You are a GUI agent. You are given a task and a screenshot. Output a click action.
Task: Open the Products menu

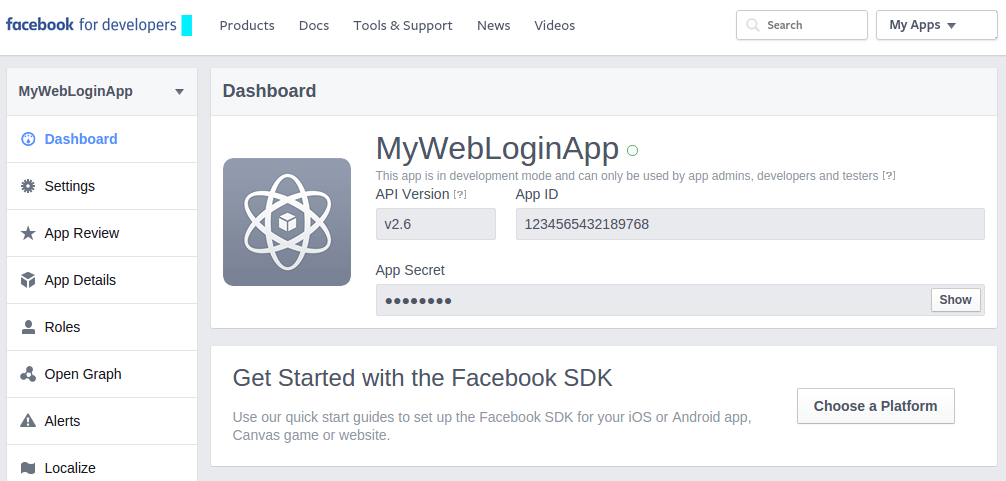tap(247, 26)
